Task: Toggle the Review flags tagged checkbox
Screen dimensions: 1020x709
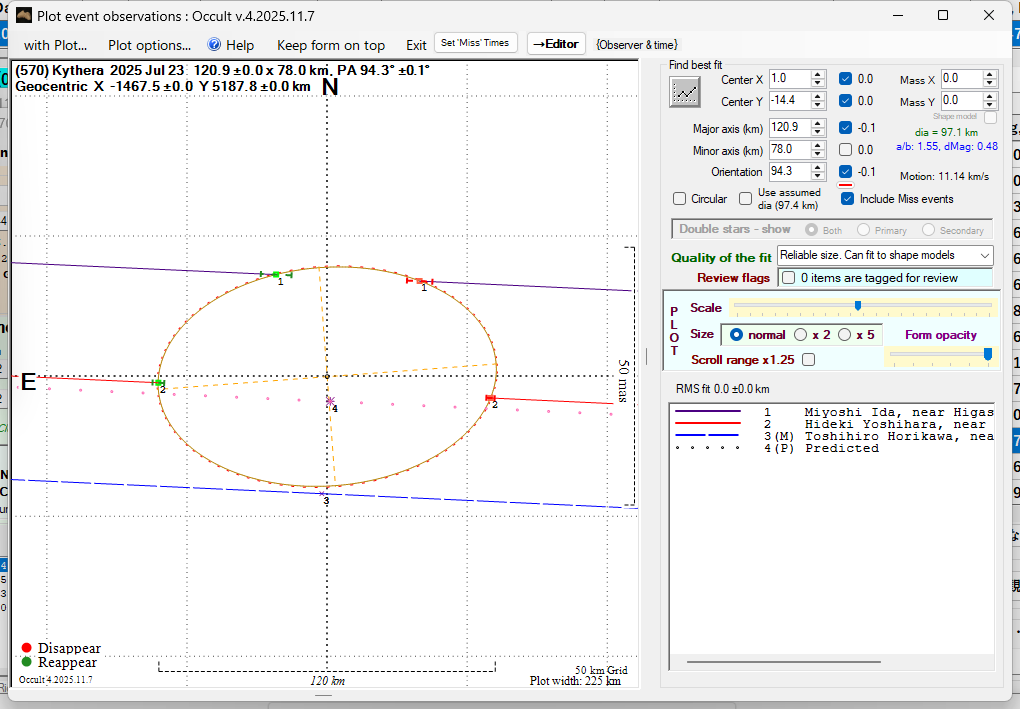Action: click(x=788, y=278)
